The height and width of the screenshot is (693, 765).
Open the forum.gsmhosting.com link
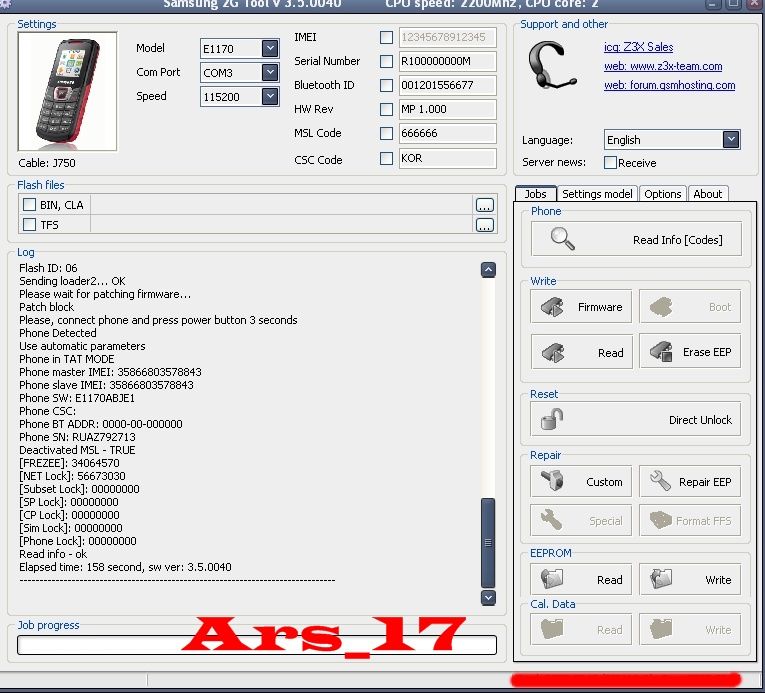(x=669, y=85)
